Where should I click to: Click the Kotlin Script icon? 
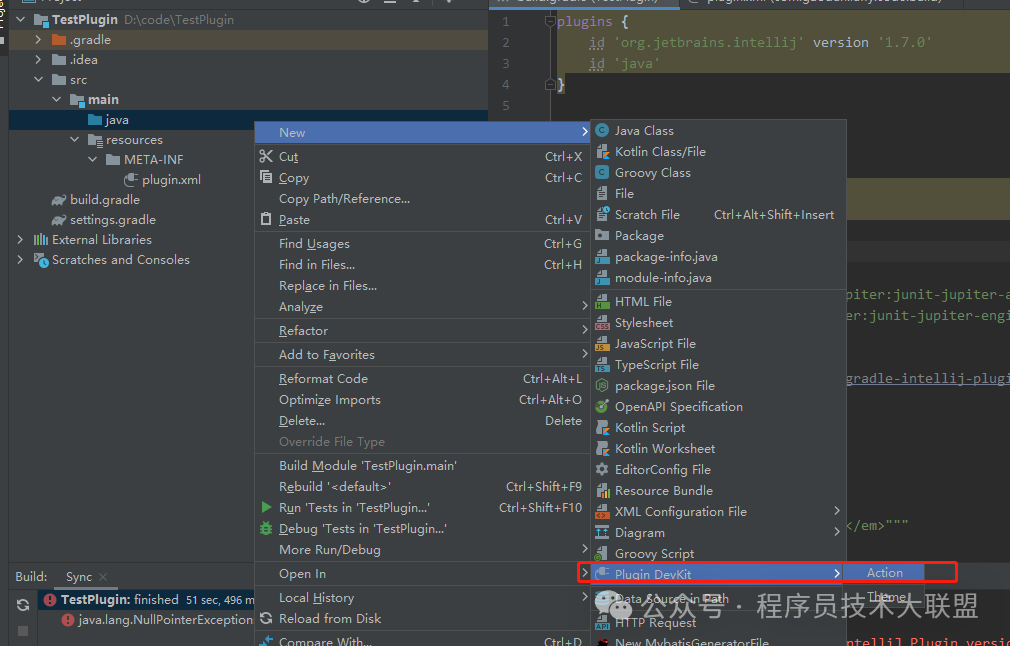[602, 428]
